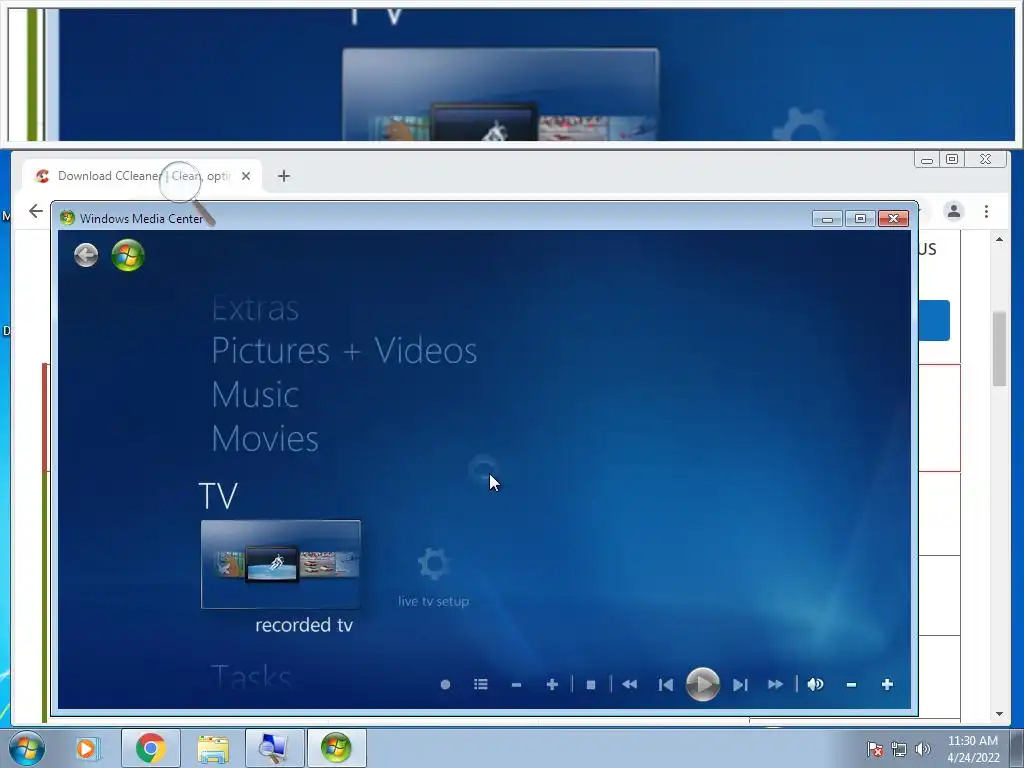Close the Windows Media Center window

893,219
